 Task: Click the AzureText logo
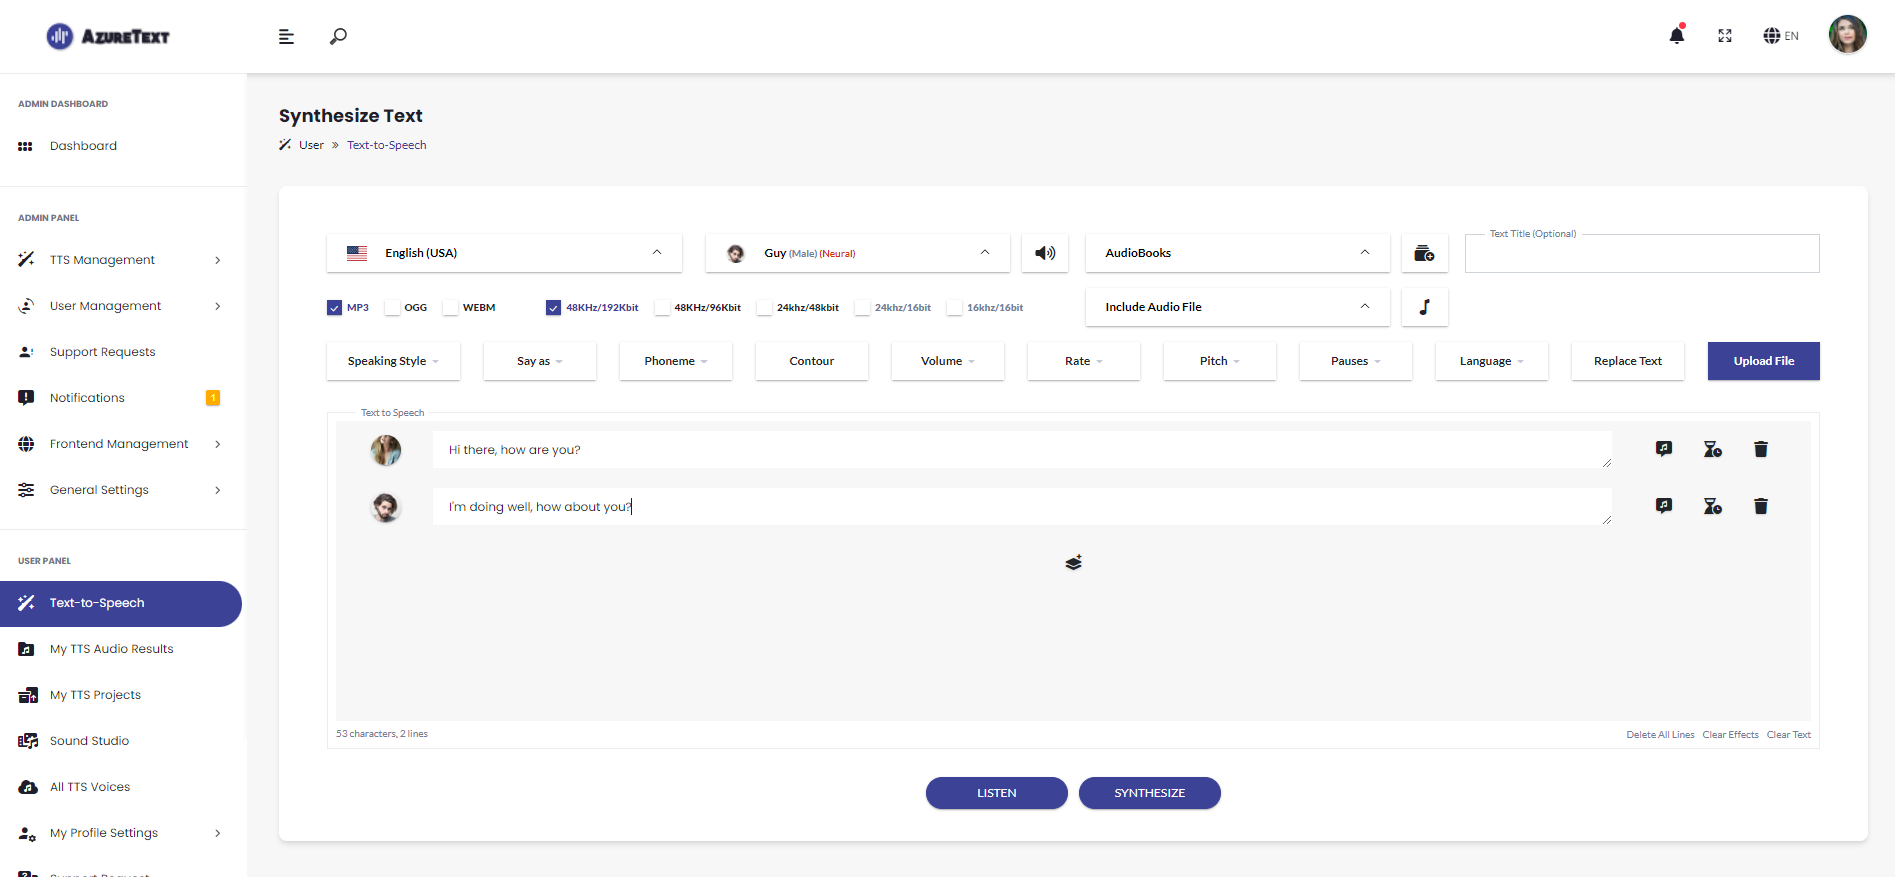click(108, 37)
